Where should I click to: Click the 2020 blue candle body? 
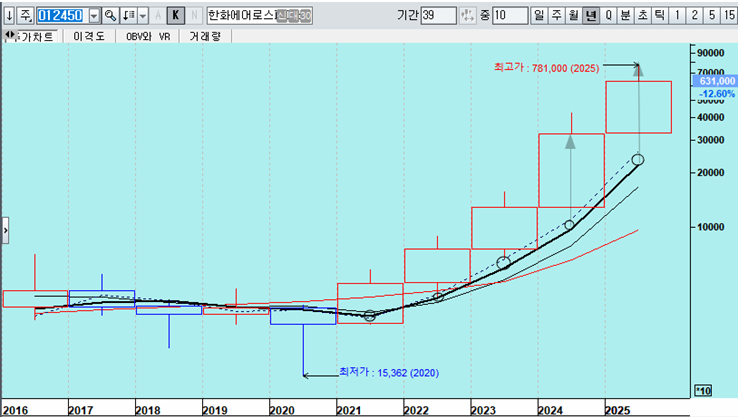pos(303,316)
